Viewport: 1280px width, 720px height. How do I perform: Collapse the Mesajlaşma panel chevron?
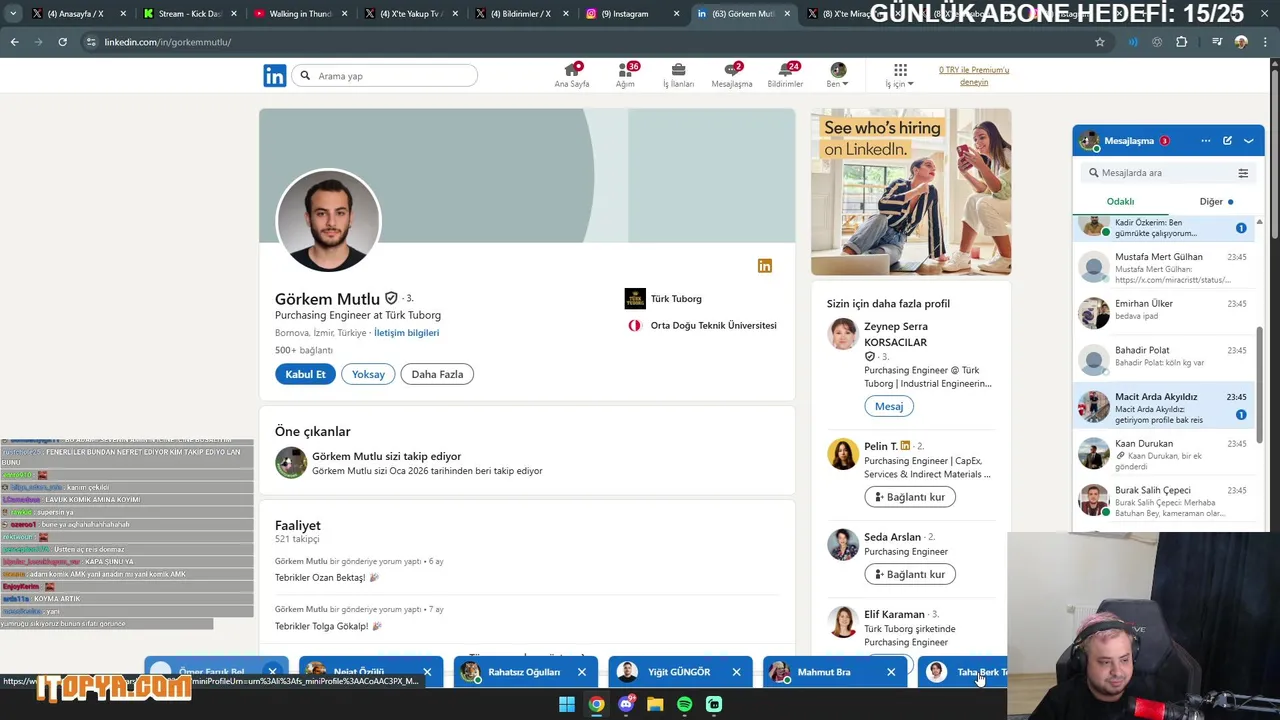(1248, 141)
